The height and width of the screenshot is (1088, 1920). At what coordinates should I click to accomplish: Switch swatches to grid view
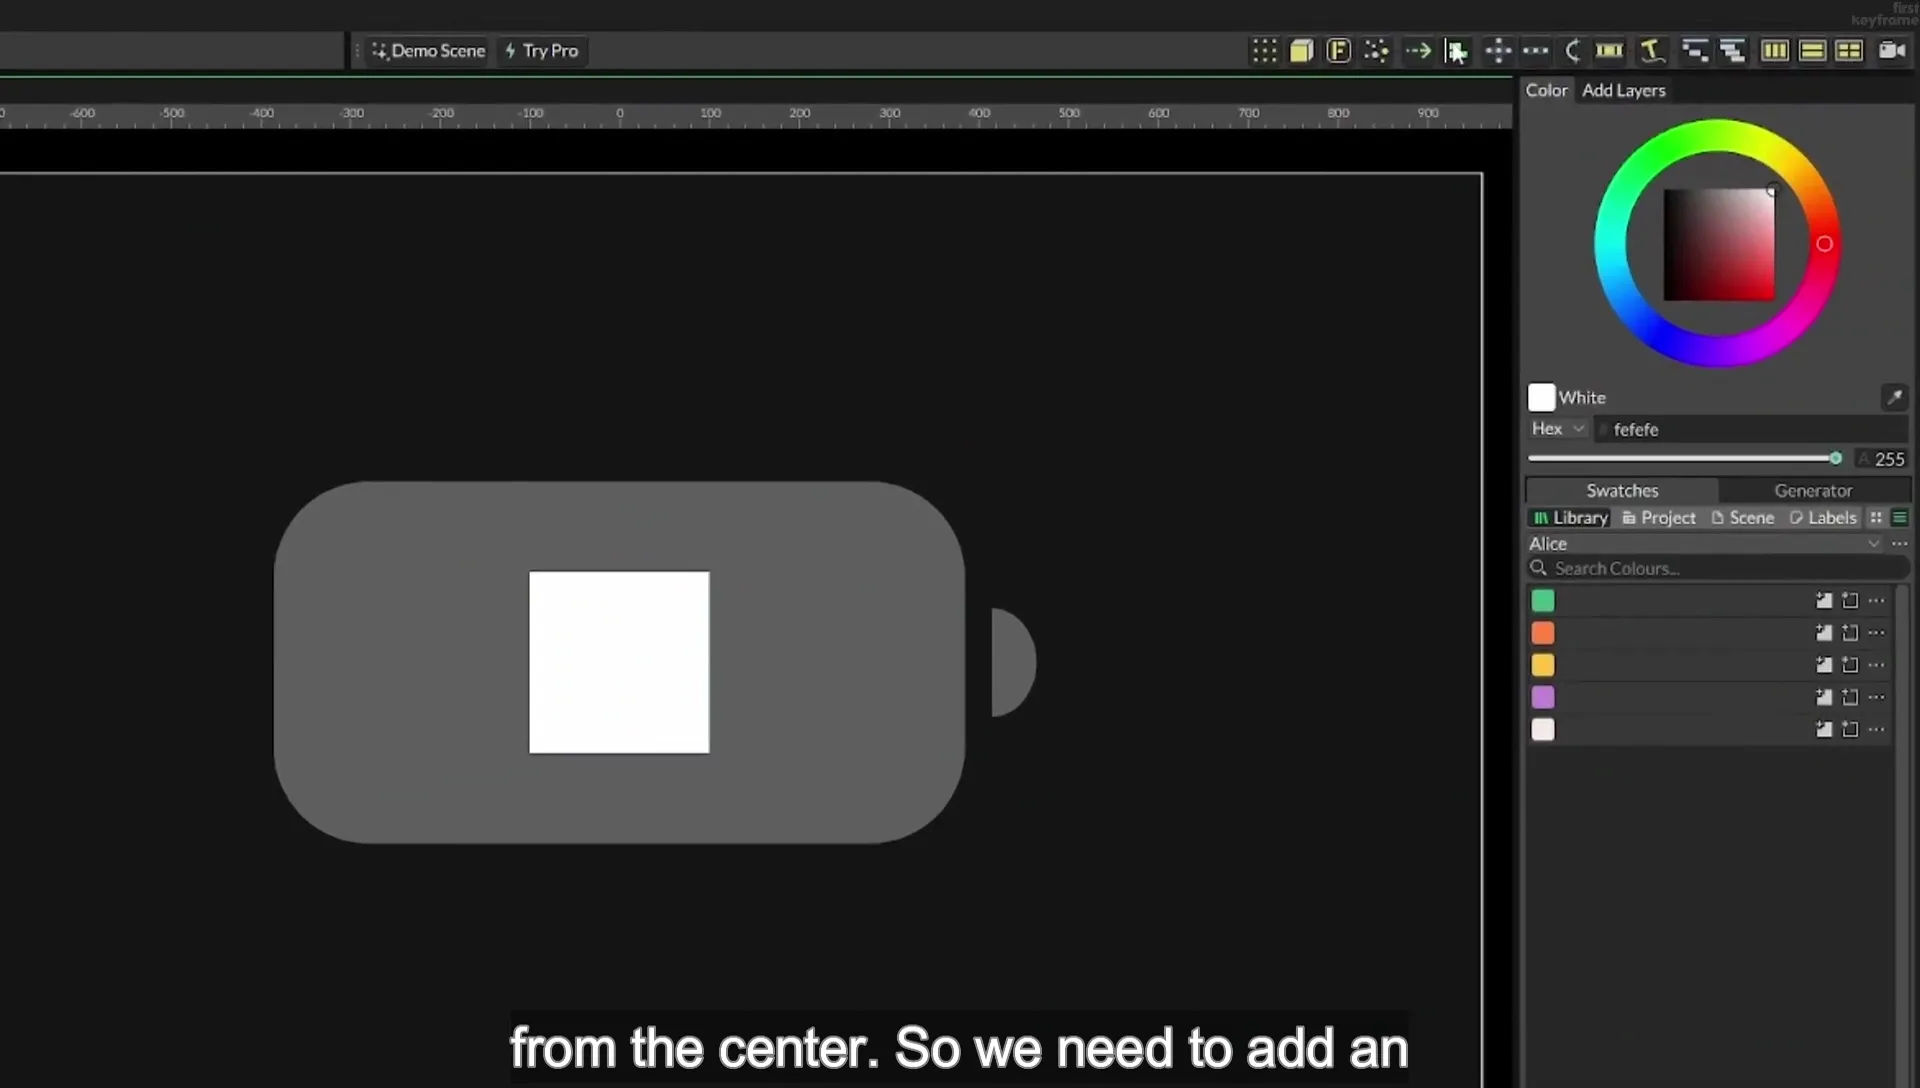point(1876,517)
